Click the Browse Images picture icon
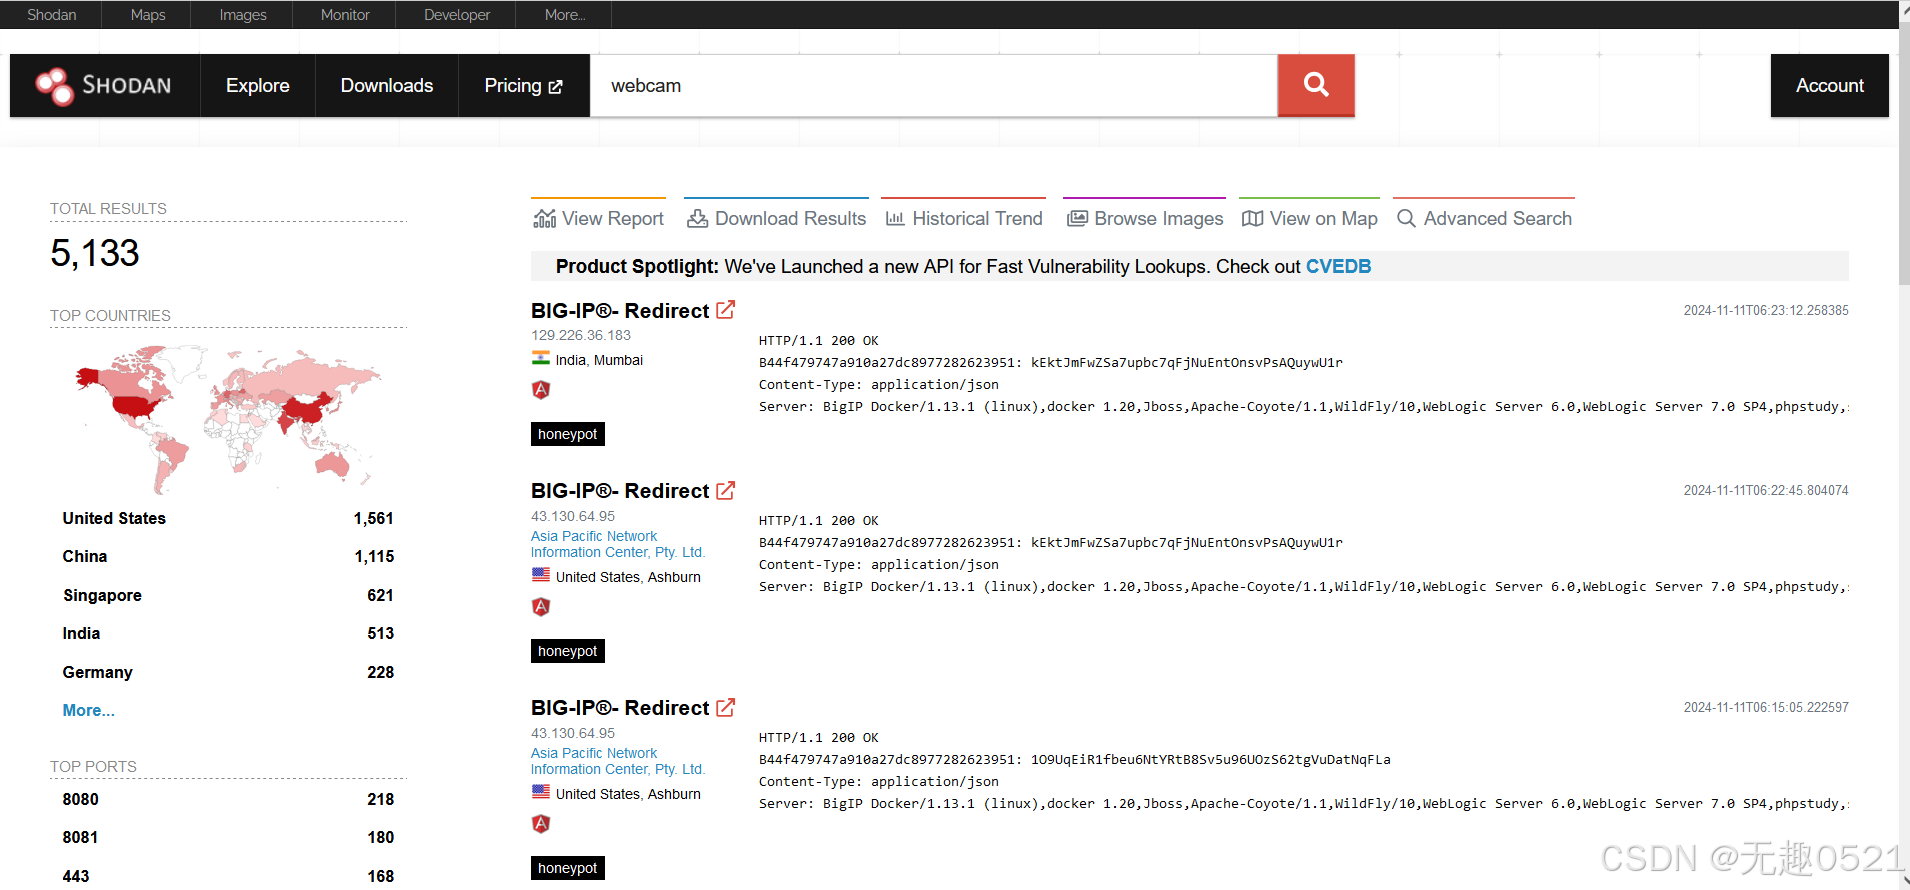This screenshot has width=1910, height=890. point(1077,218)
